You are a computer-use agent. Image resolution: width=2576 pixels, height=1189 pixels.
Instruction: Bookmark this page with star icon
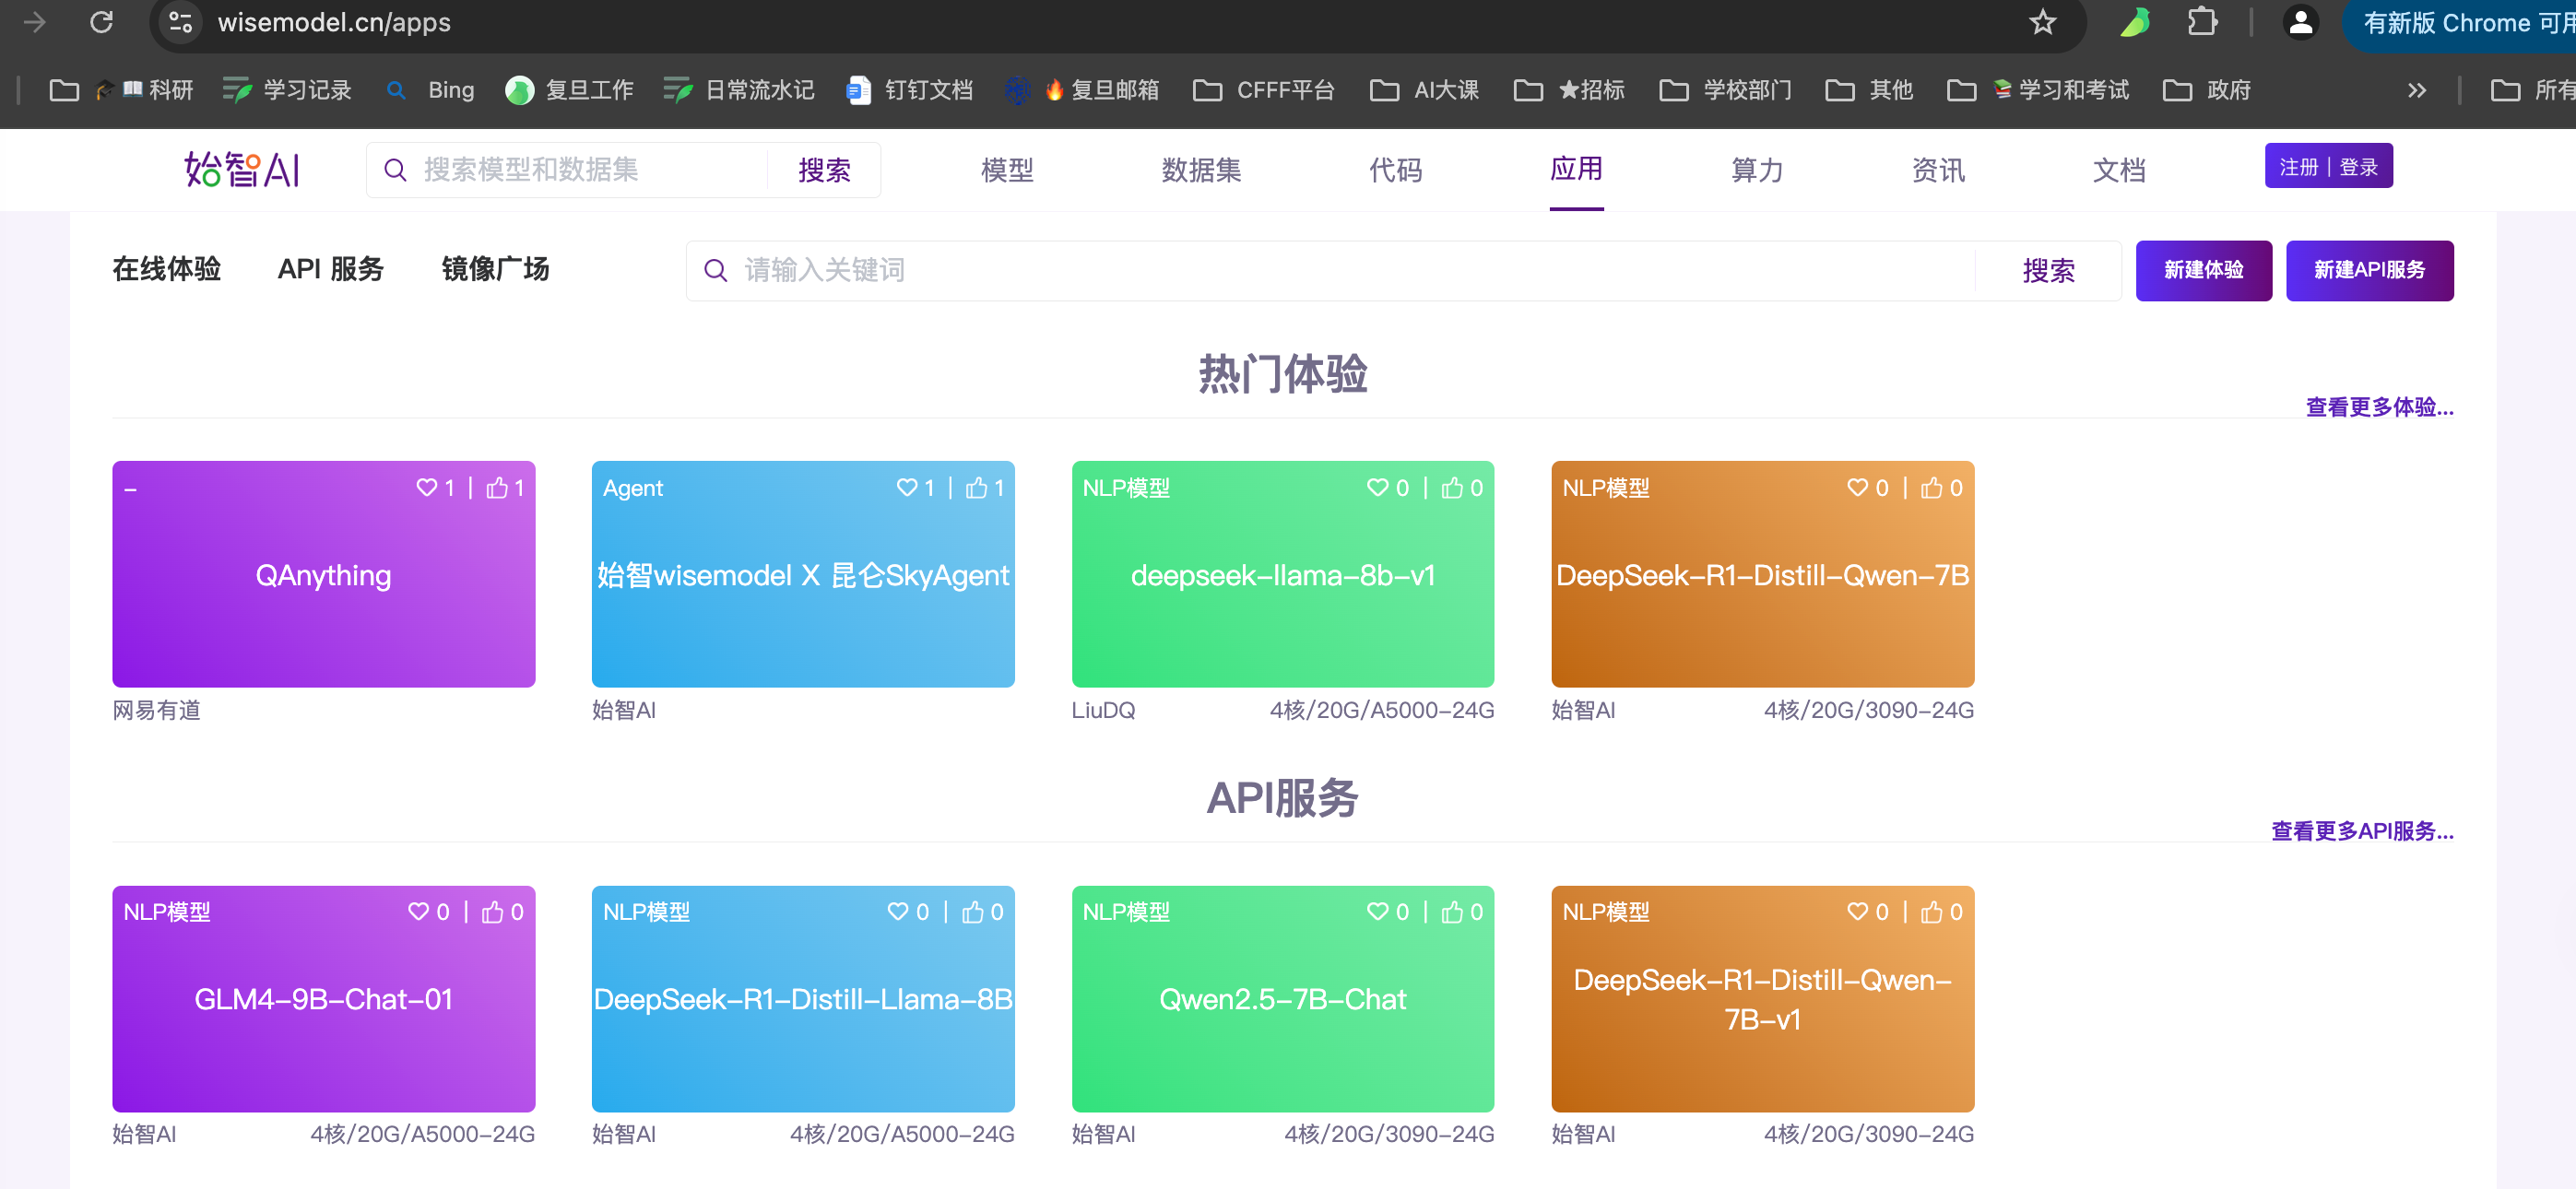(x=2042, y=22)
